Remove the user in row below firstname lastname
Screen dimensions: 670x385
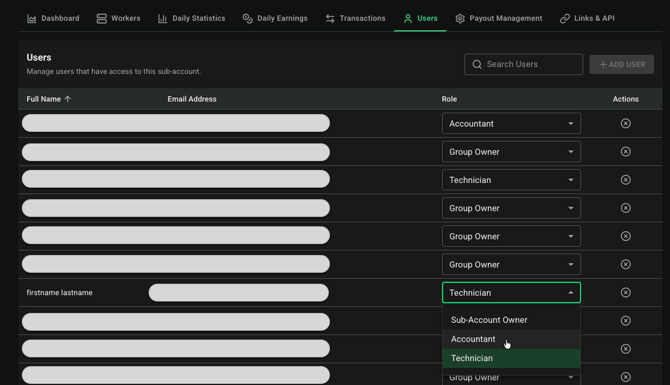(626, 321)
